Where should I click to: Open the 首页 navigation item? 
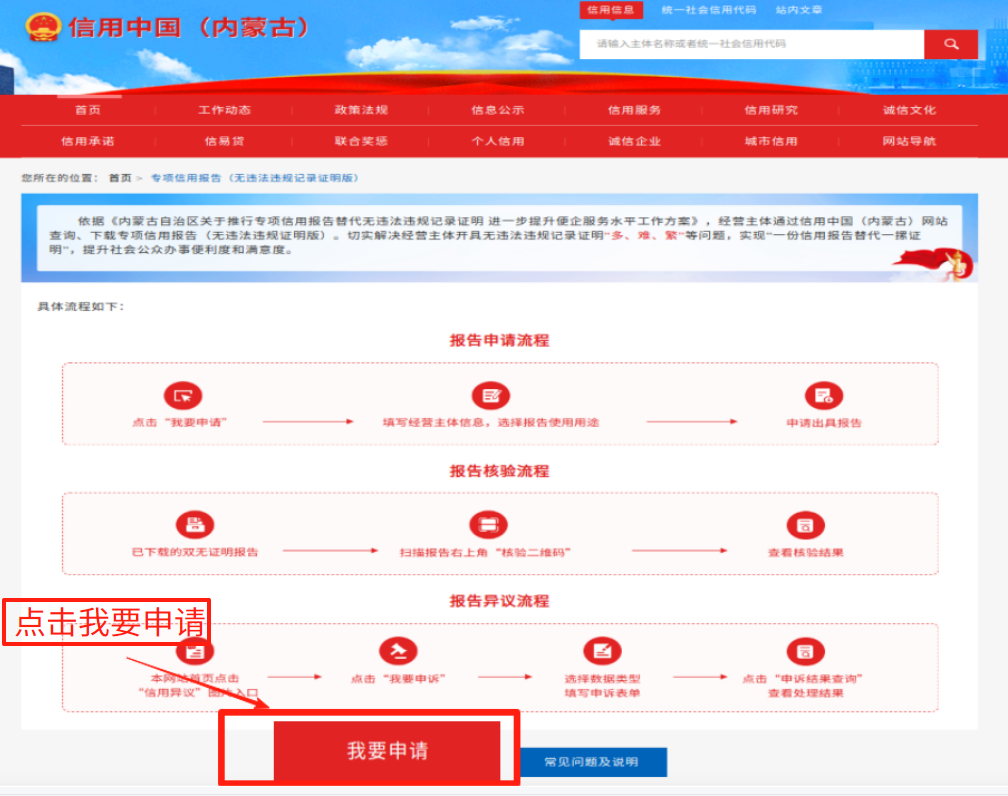tap(88, 110)
